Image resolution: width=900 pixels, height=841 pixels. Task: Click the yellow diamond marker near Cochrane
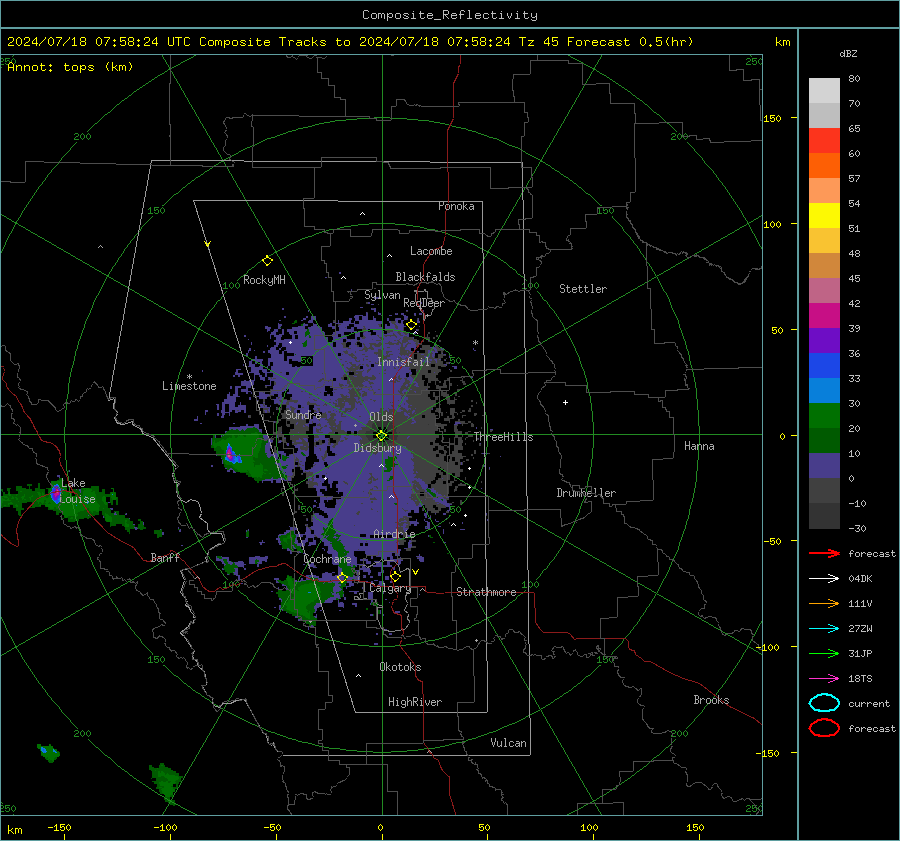coord(342,578)
